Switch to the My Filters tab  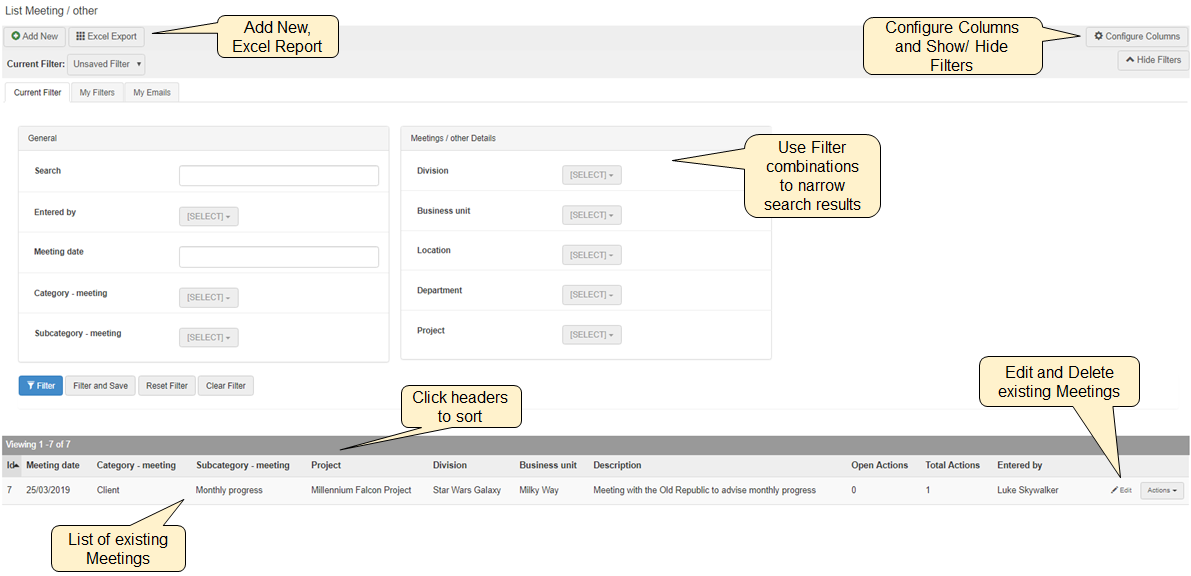tap(97, 93)
